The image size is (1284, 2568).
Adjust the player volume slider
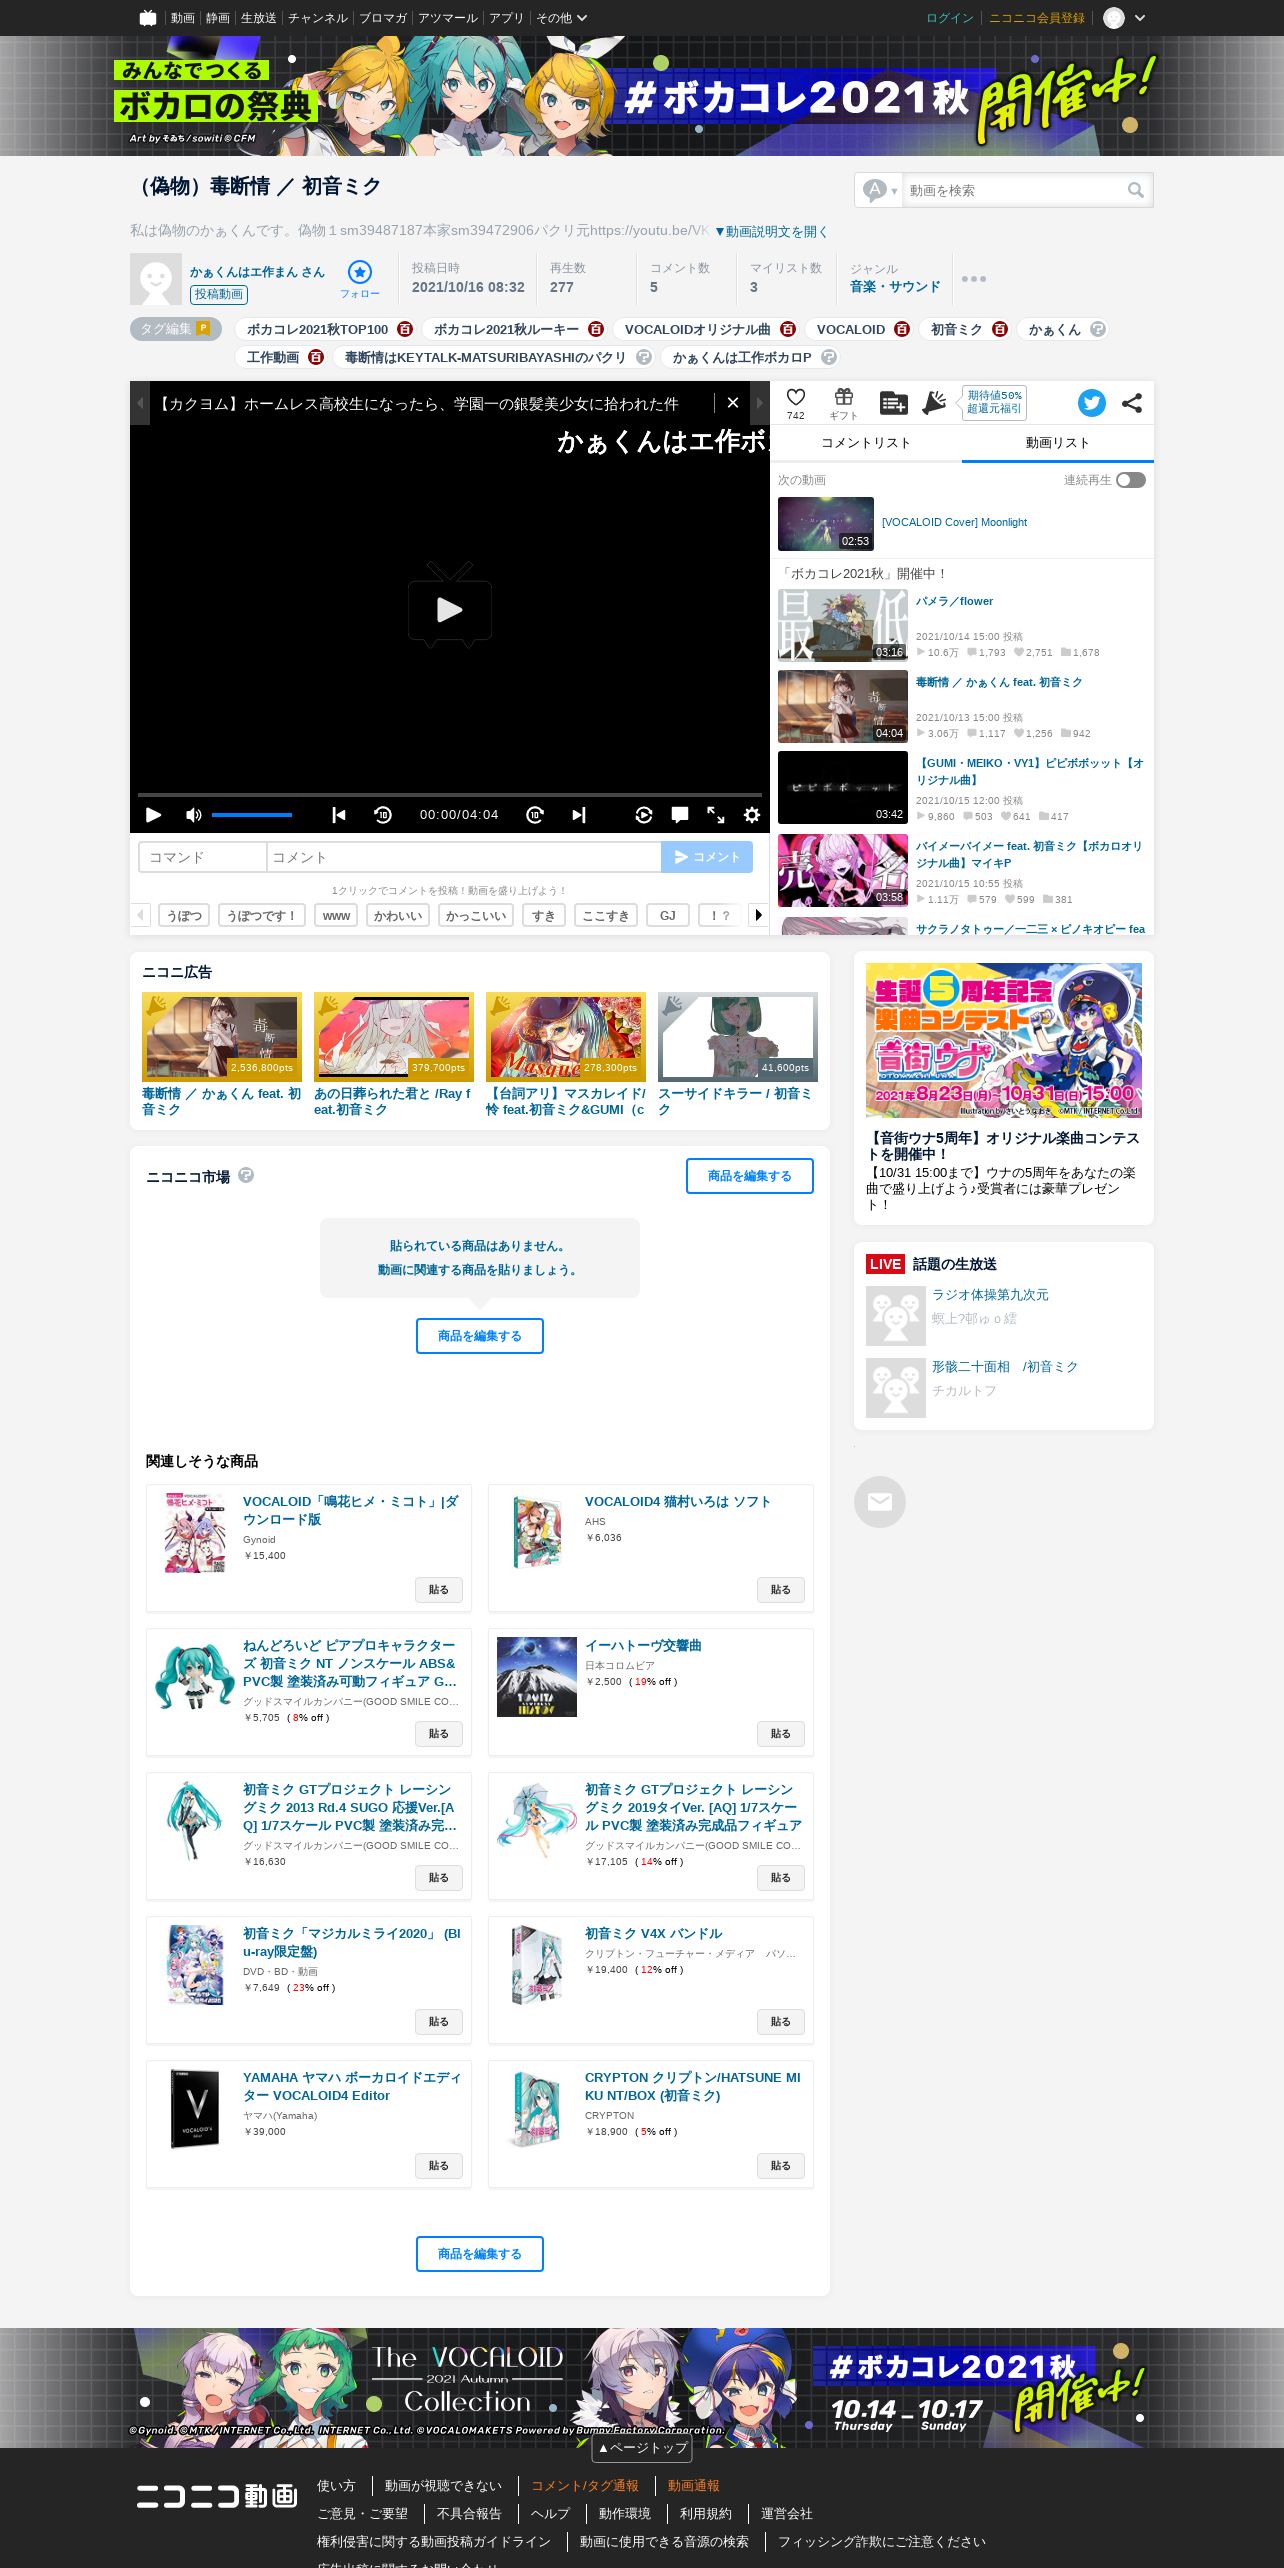coord(252,815)
